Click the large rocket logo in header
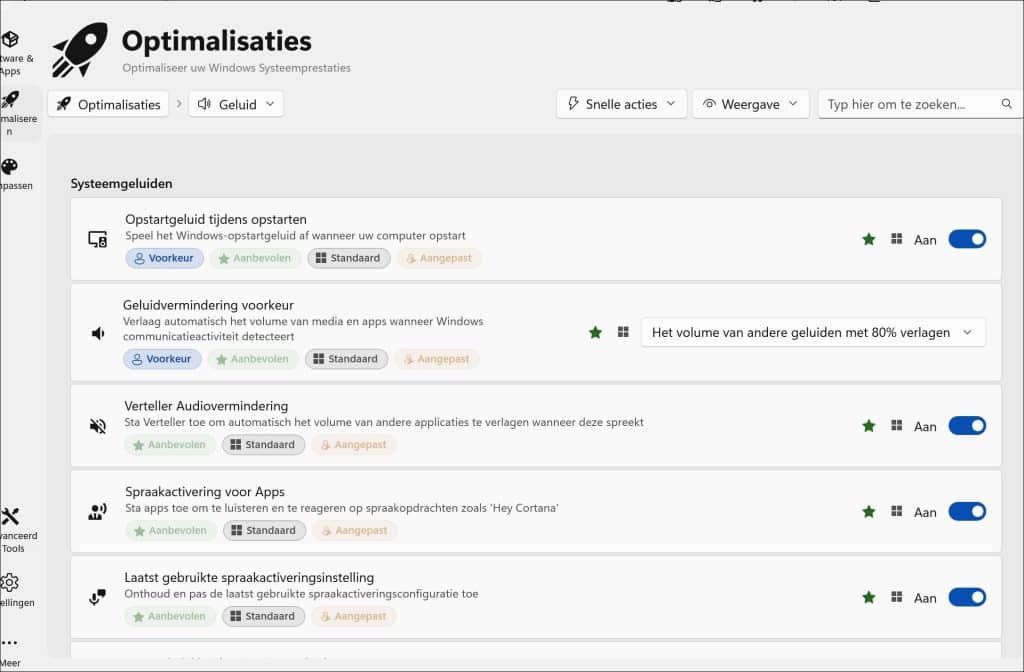The width and height of the screenshot is (1024, 672). coord(81,50)
